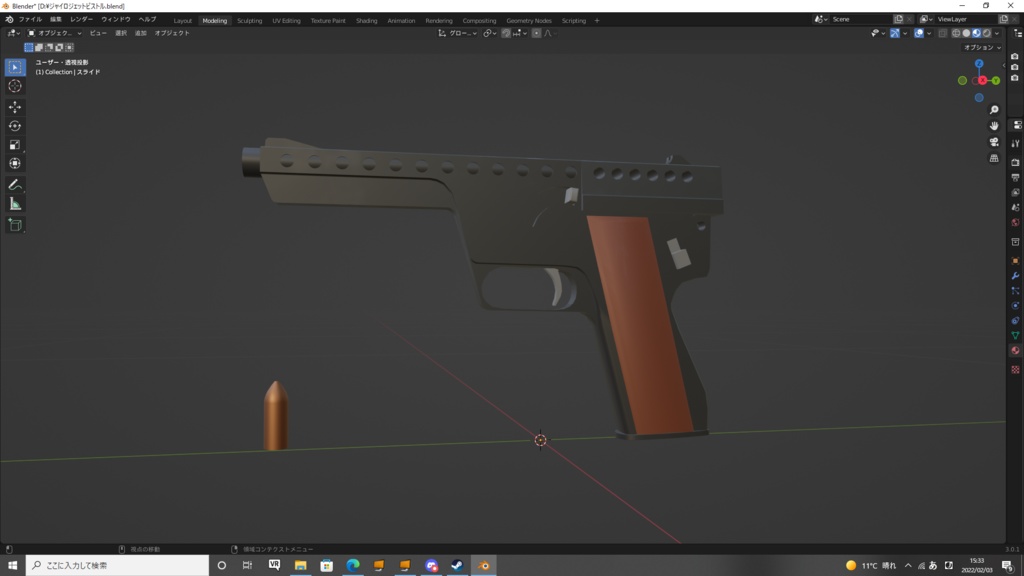Image resolution: width=1024 pixels, height=576 pixels.
Task: Open the Object properties tab
Action: (x=1016, y=261)
